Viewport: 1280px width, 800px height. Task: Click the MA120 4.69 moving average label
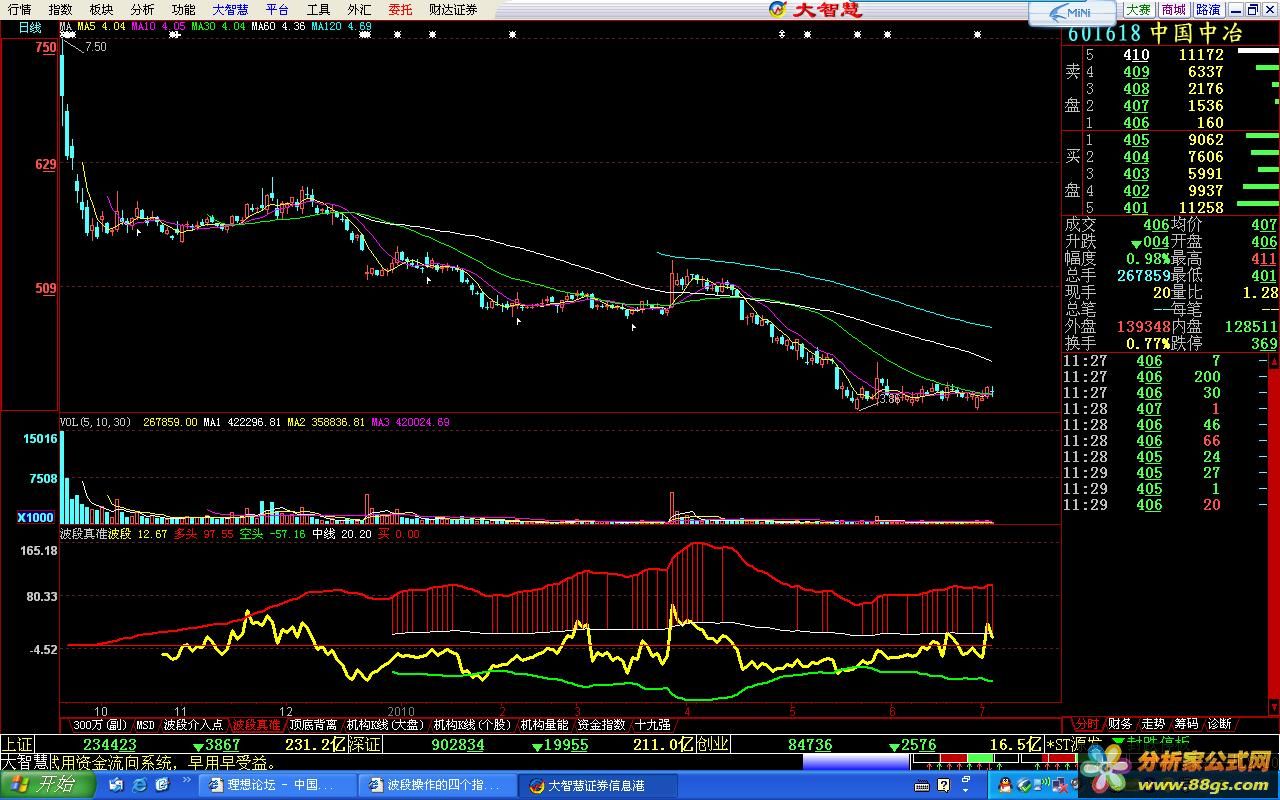(341, 27)
